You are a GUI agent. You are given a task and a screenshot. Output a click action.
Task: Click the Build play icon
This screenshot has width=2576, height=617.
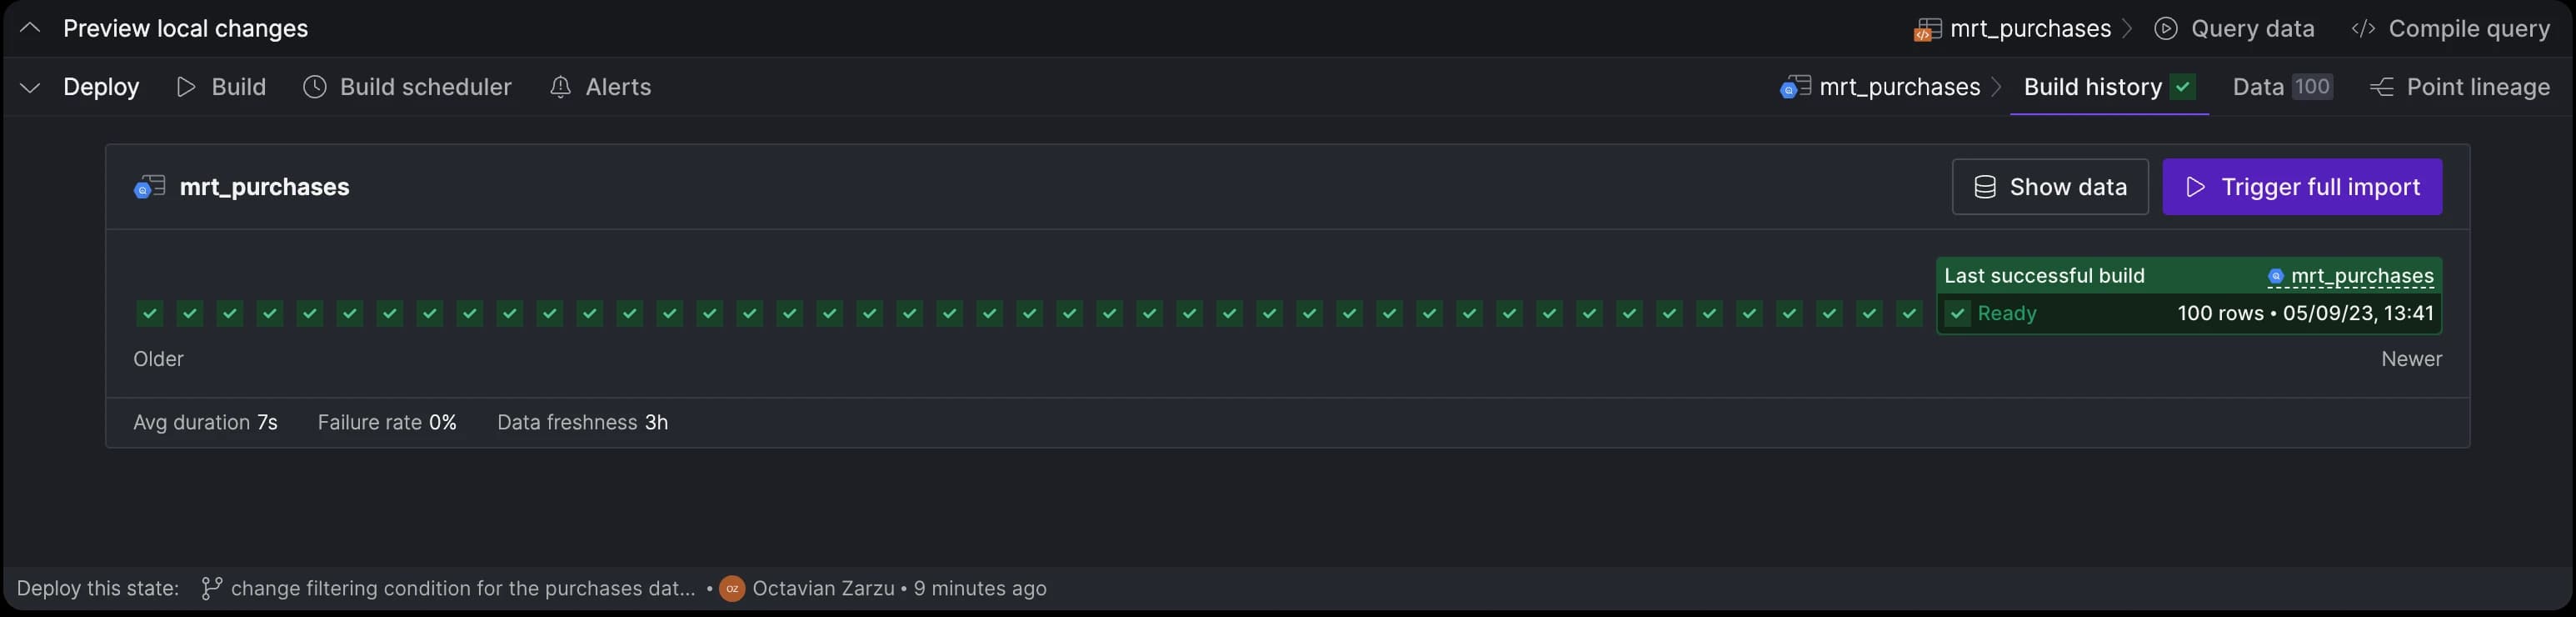pyautogui.click(x=185, y=87)
